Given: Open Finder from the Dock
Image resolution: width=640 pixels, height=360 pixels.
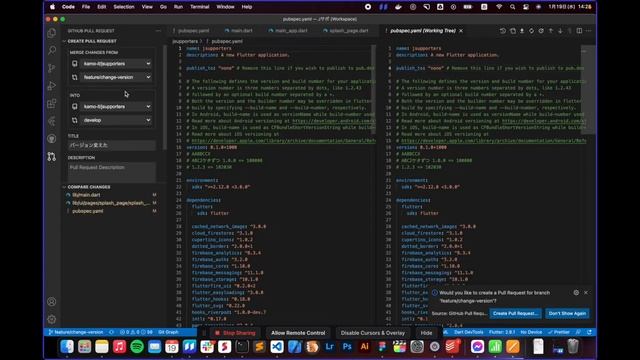Looking at the screenshot, I should point(67,347).
